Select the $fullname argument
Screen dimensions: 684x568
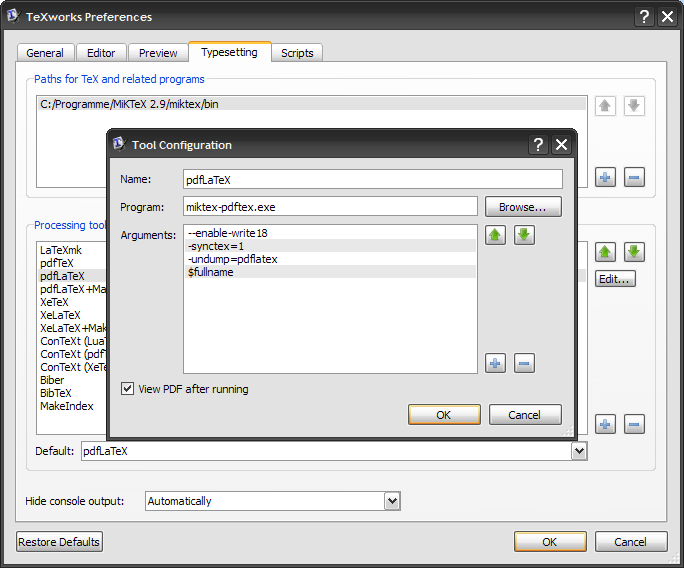(x=330, y=272)
